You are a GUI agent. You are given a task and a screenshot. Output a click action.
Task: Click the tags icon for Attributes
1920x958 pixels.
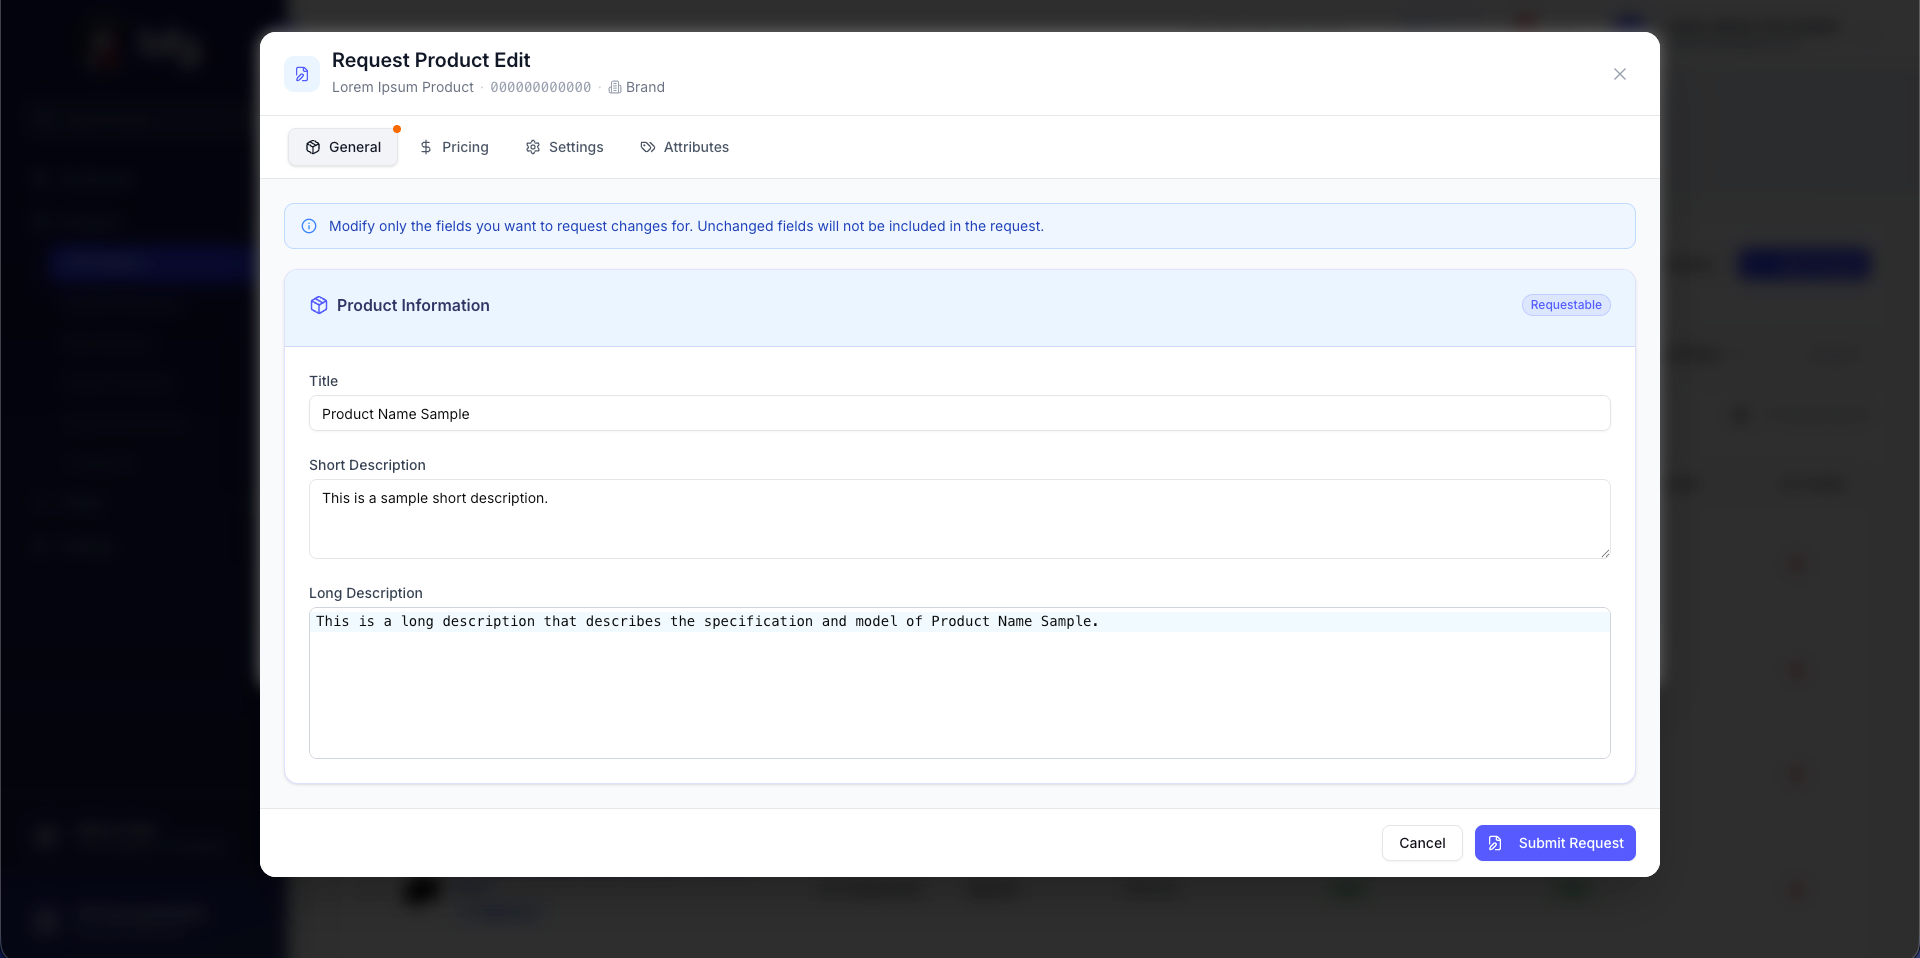[x=648, y=147]
